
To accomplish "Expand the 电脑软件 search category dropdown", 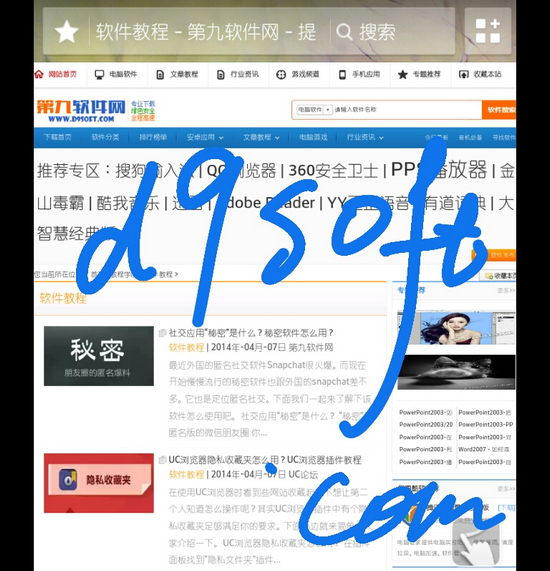I will (315, 109).
